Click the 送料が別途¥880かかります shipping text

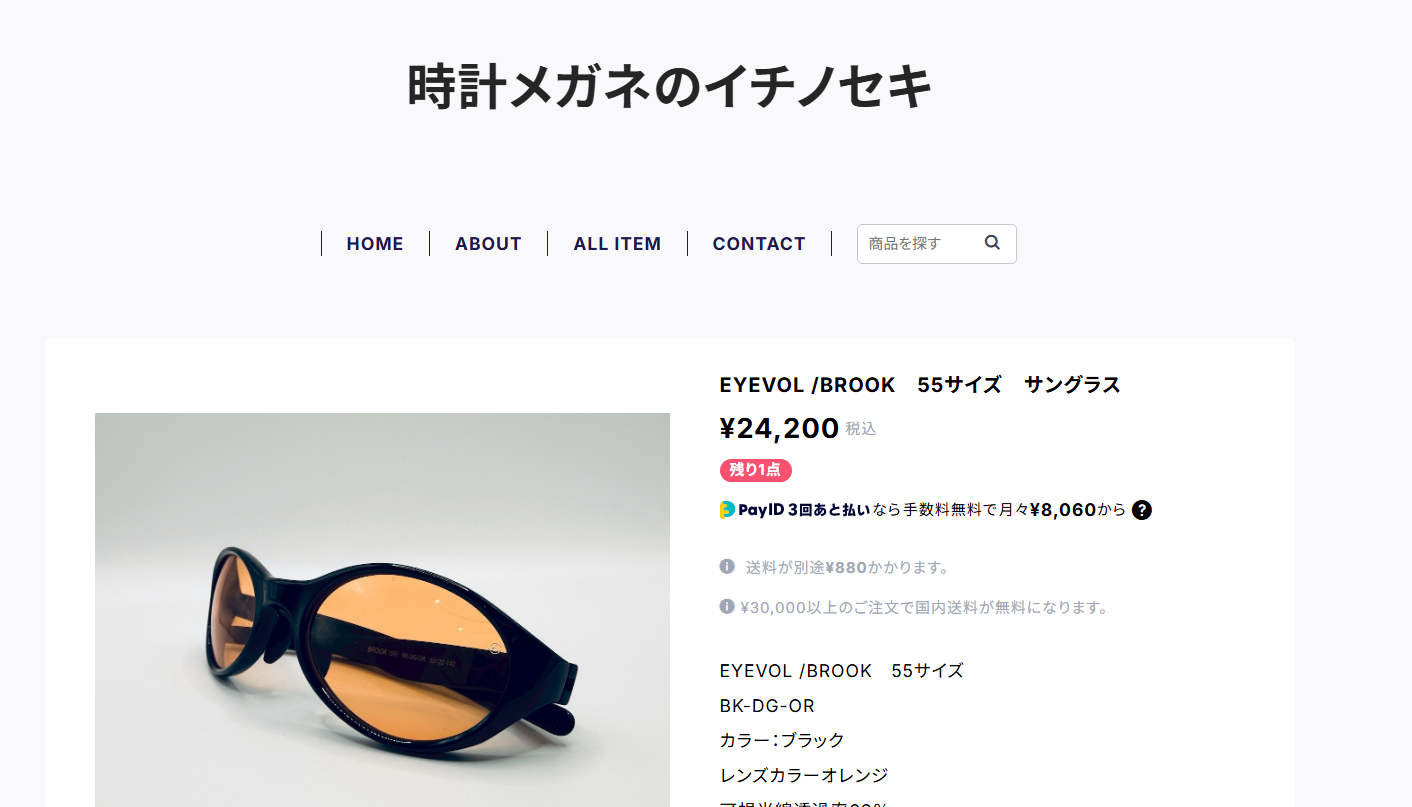click(x=848, y=567)
